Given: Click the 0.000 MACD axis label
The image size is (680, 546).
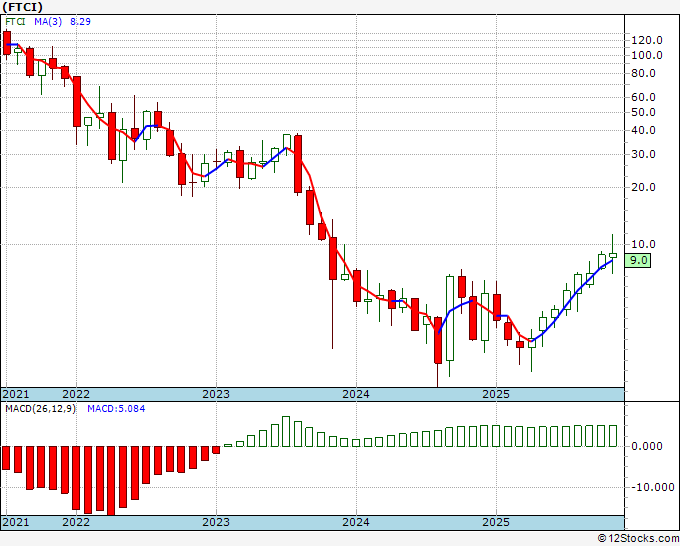Looking at the screenshot, I should [x=647, y=446].
